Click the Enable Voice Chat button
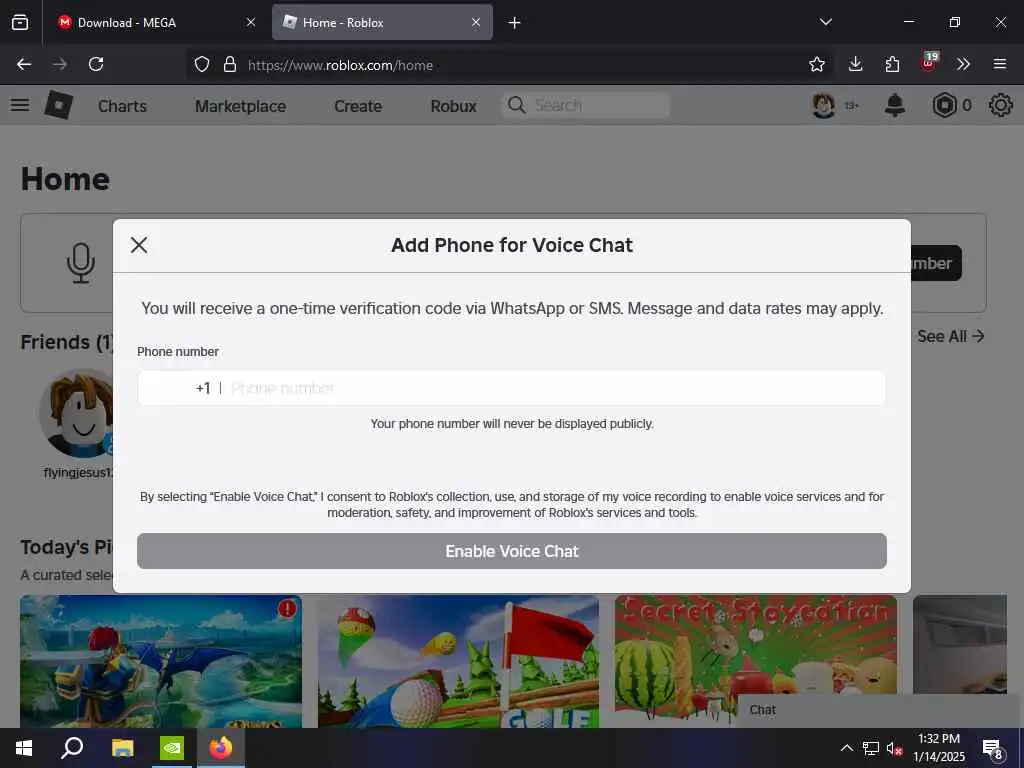1024x768 pixels. click(x=511, y=551)
